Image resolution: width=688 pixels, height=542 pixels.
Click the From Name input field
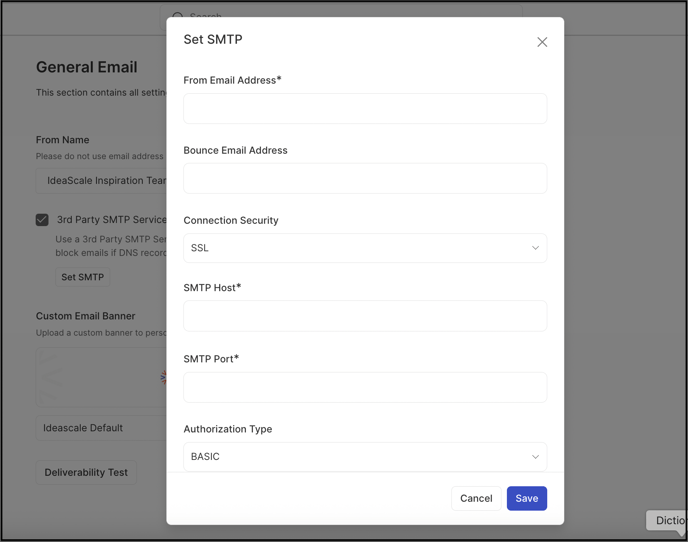point(101,180)
